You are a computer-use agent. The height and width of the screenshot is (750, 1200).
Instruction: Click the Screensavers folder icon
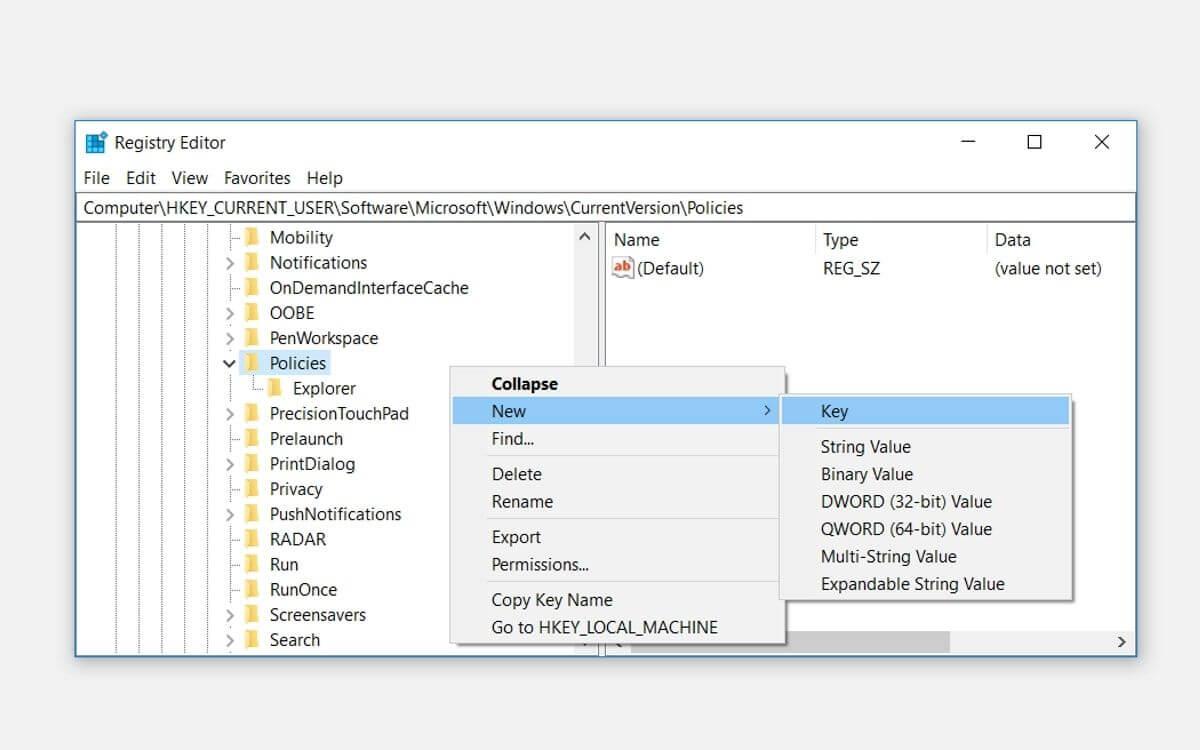252,614
